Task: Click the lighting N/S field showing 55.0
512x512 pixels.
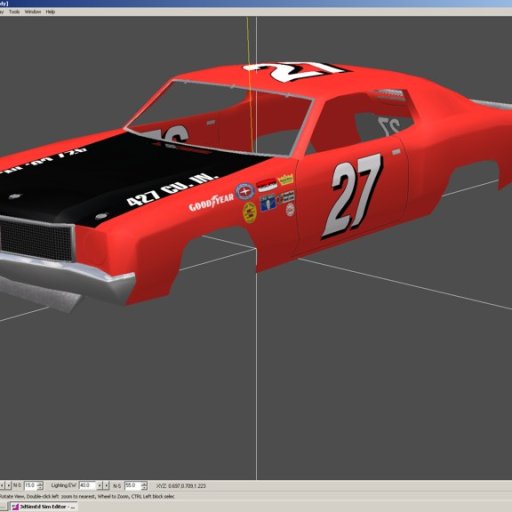Action: 133,485
